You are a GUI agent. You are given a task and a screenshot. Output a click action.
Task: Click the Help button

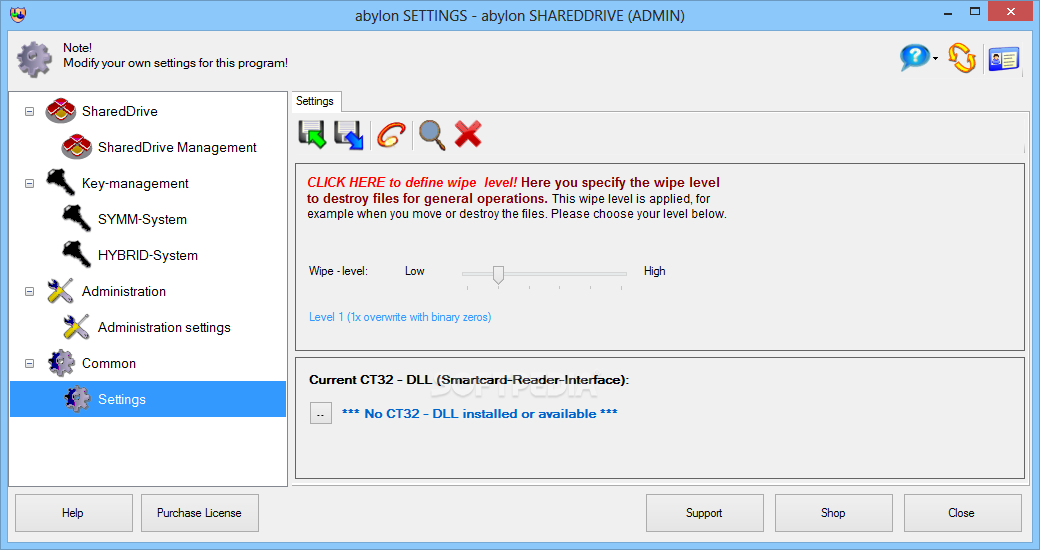(x=74, y=513)
